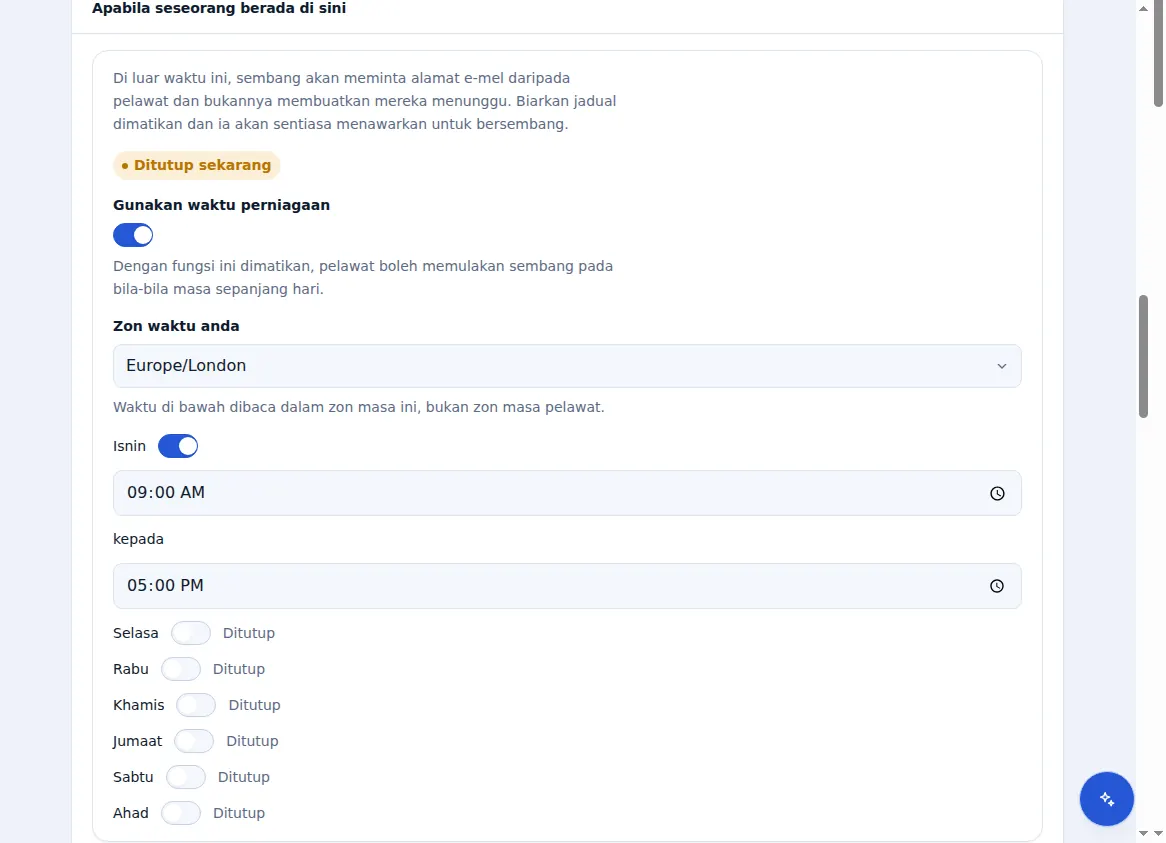Click the Isnin closing time field 05:00 PM
This screenshot has height=843, width=1166.
[x=567, y=586]
